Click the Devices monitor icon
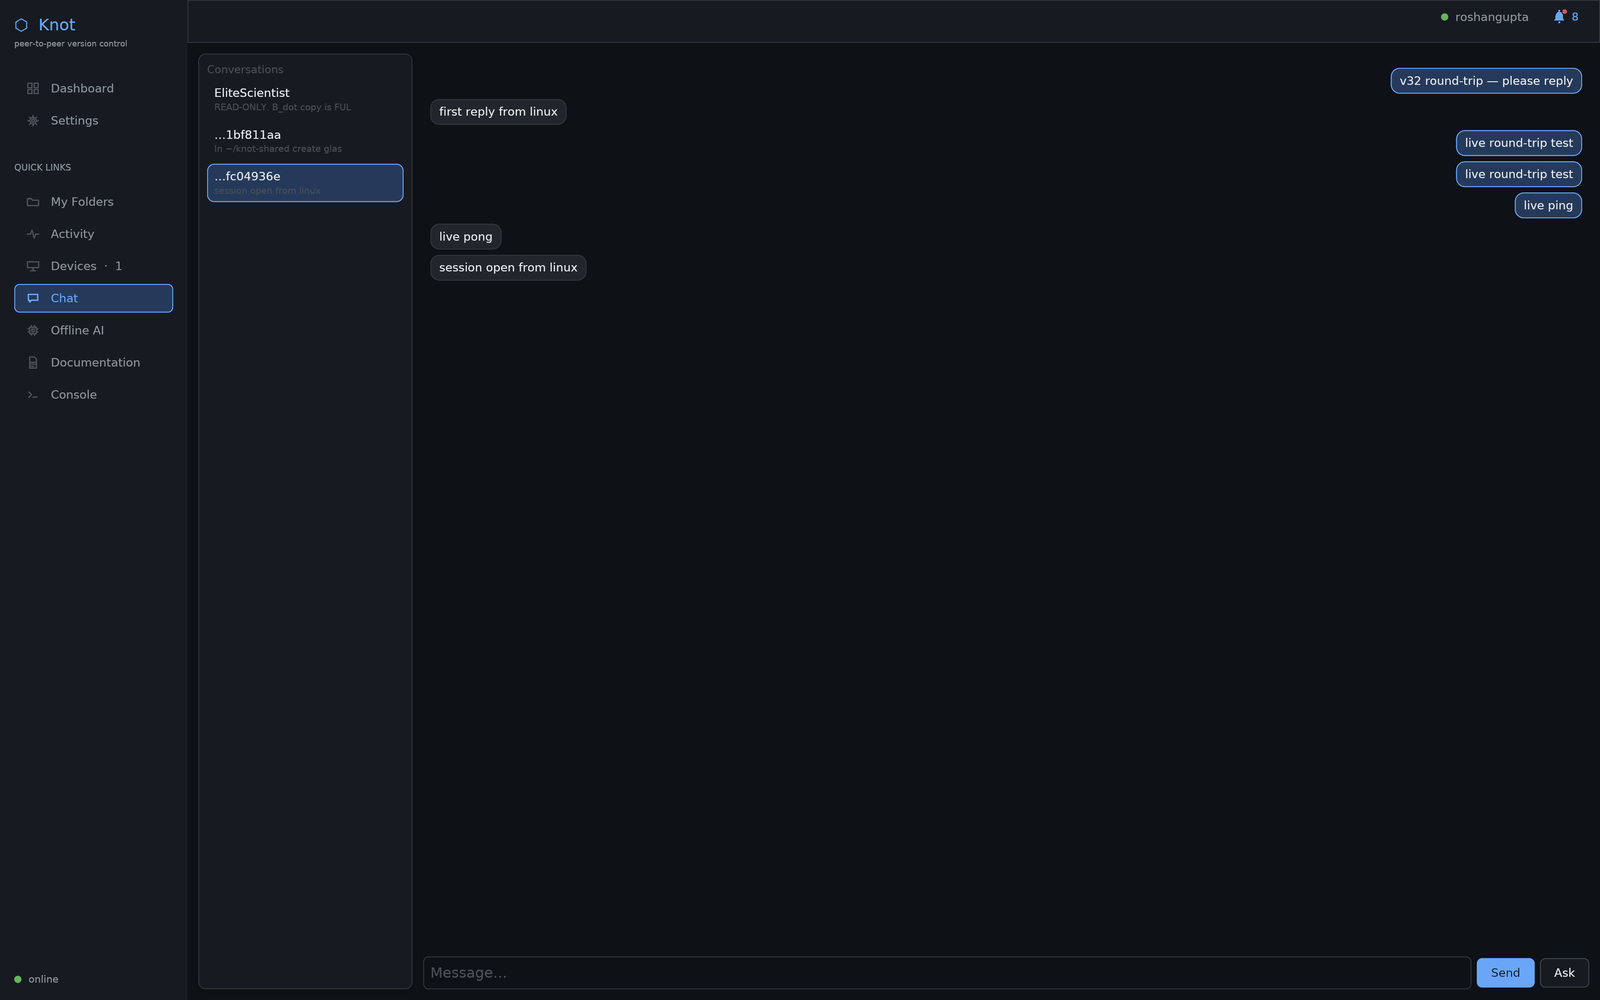This screenshot has height=1000, width=1600. [33, 266]
